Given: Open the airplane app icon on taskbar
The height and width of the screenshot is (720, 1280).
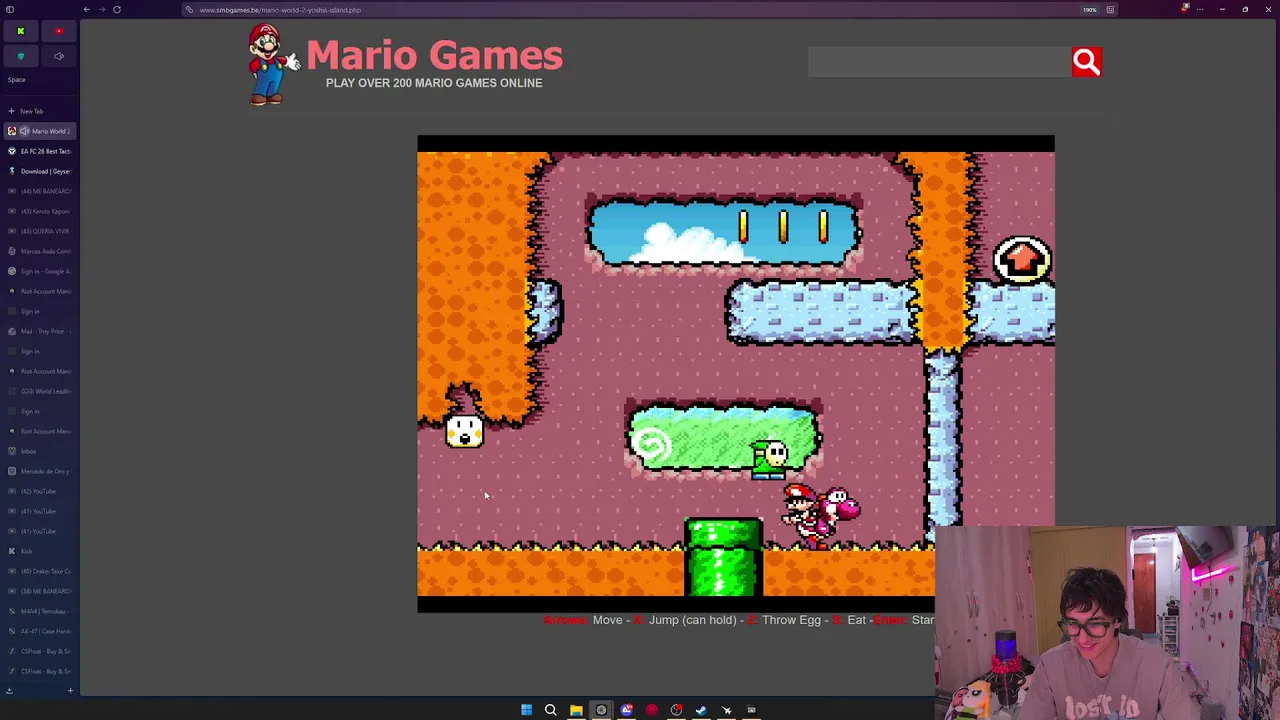Looking at the screenshot, I should (726, 710).
